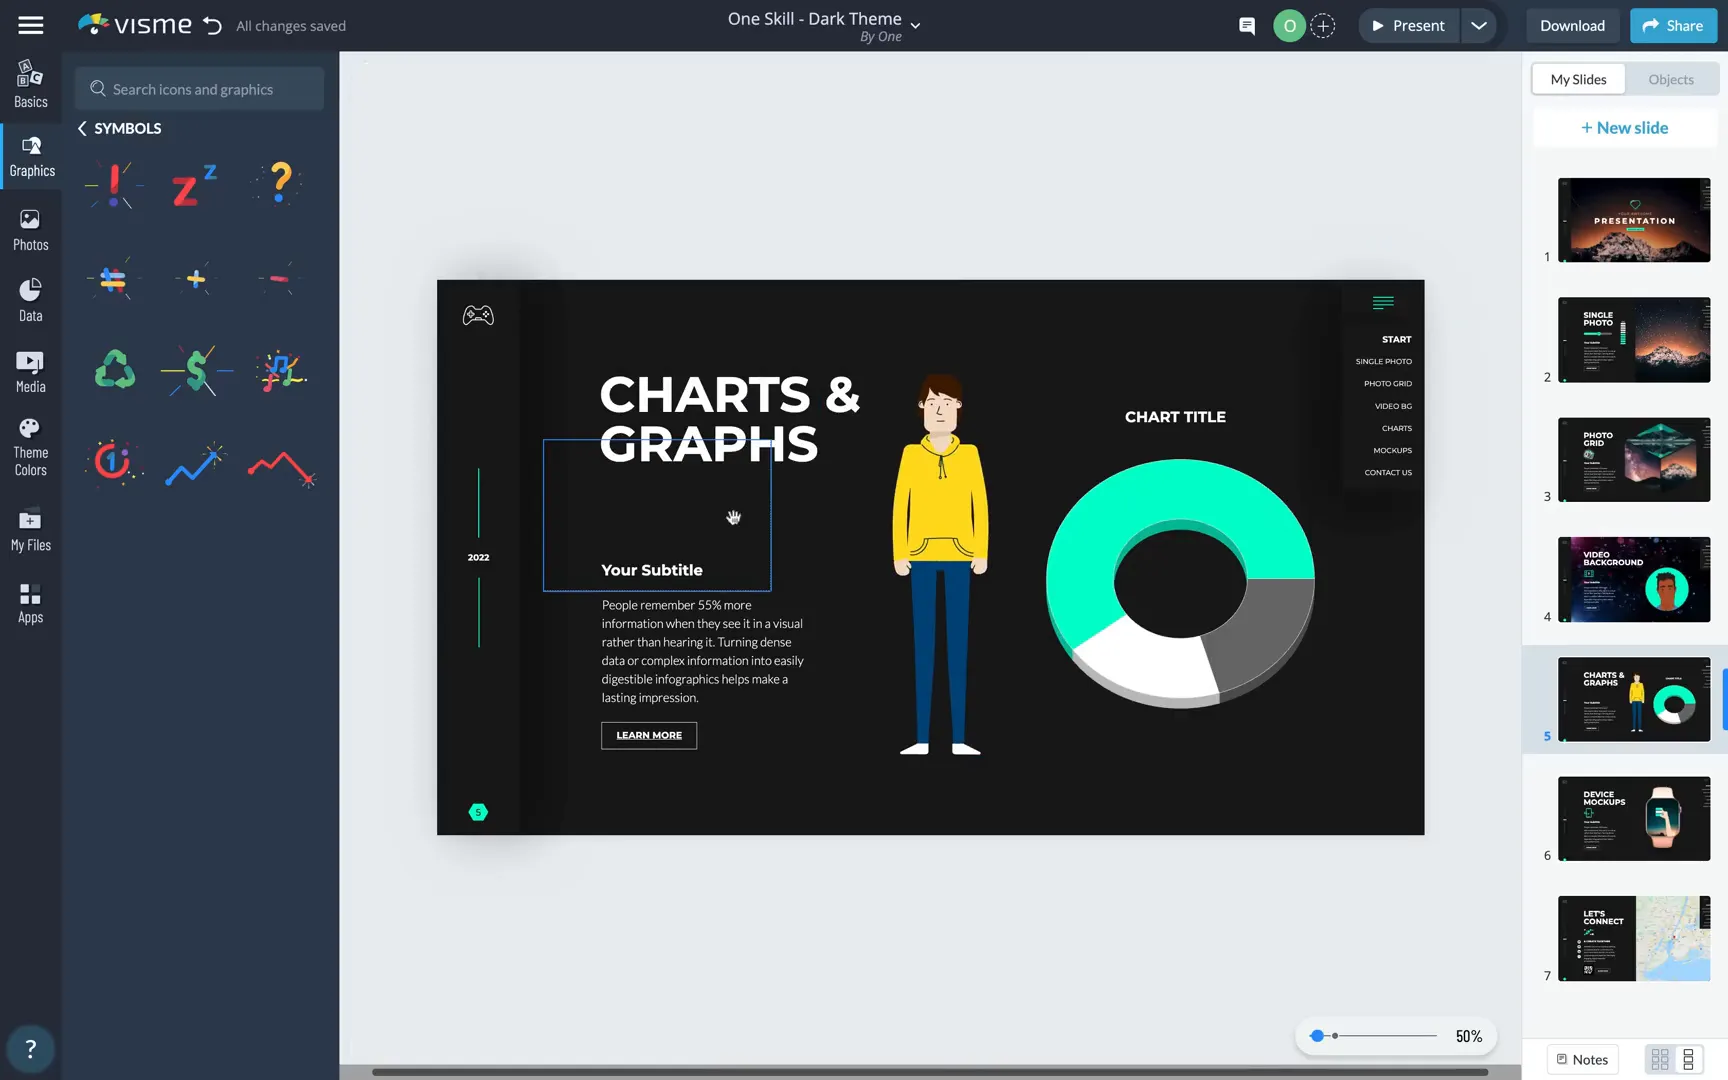This screenshot has height=1080, width=1728.
Task: Open the Theme Colors panel
Action: pyautogui.click(x=30, y=446)
